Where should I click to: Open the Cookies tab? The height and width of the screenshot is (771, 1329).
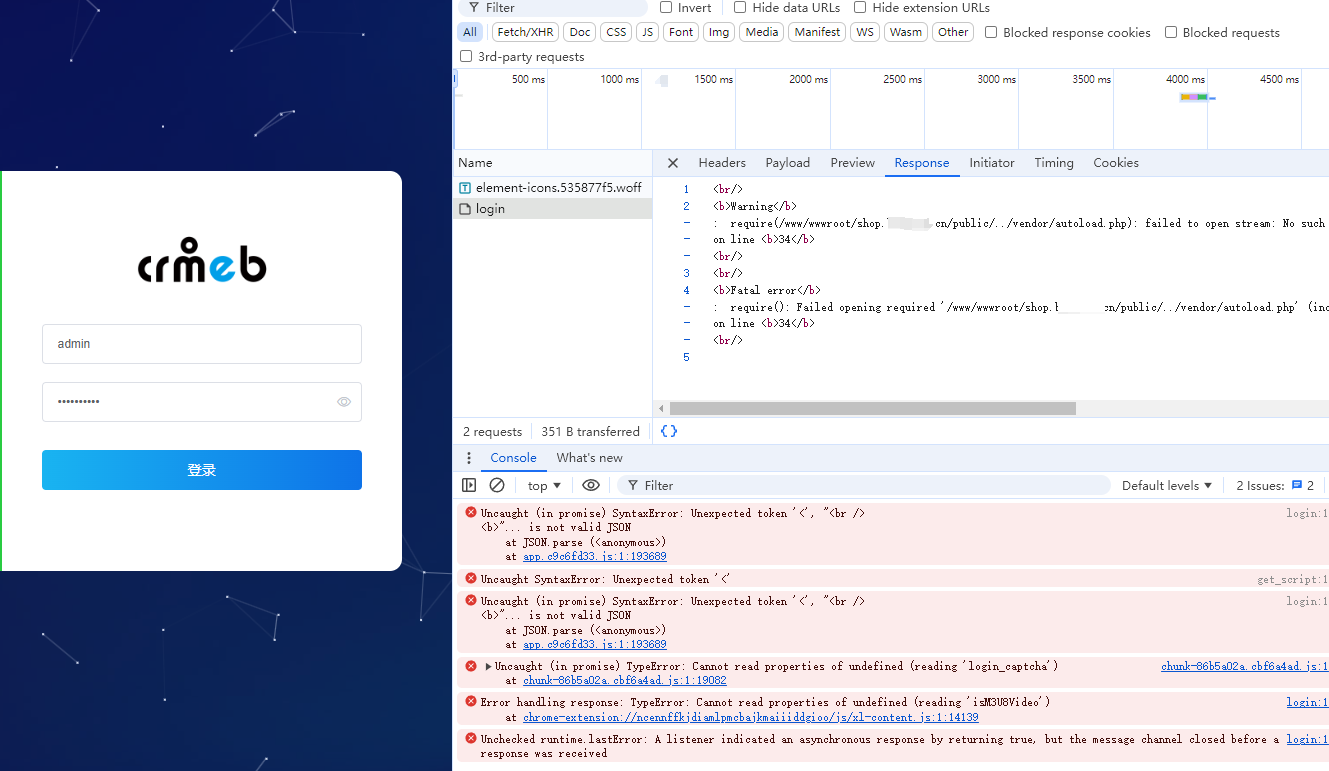(1116, 163)
